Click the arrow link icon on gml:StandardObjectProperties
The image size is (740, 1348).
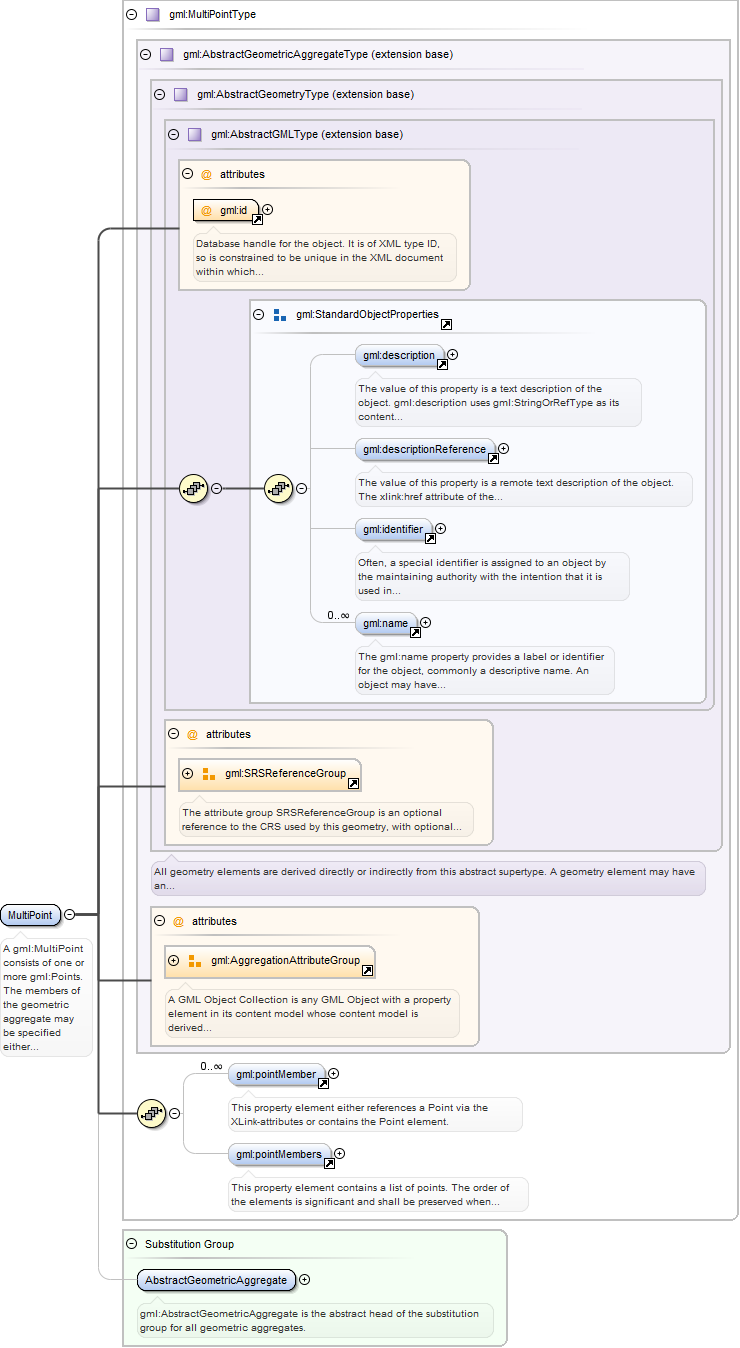[446, 324]
